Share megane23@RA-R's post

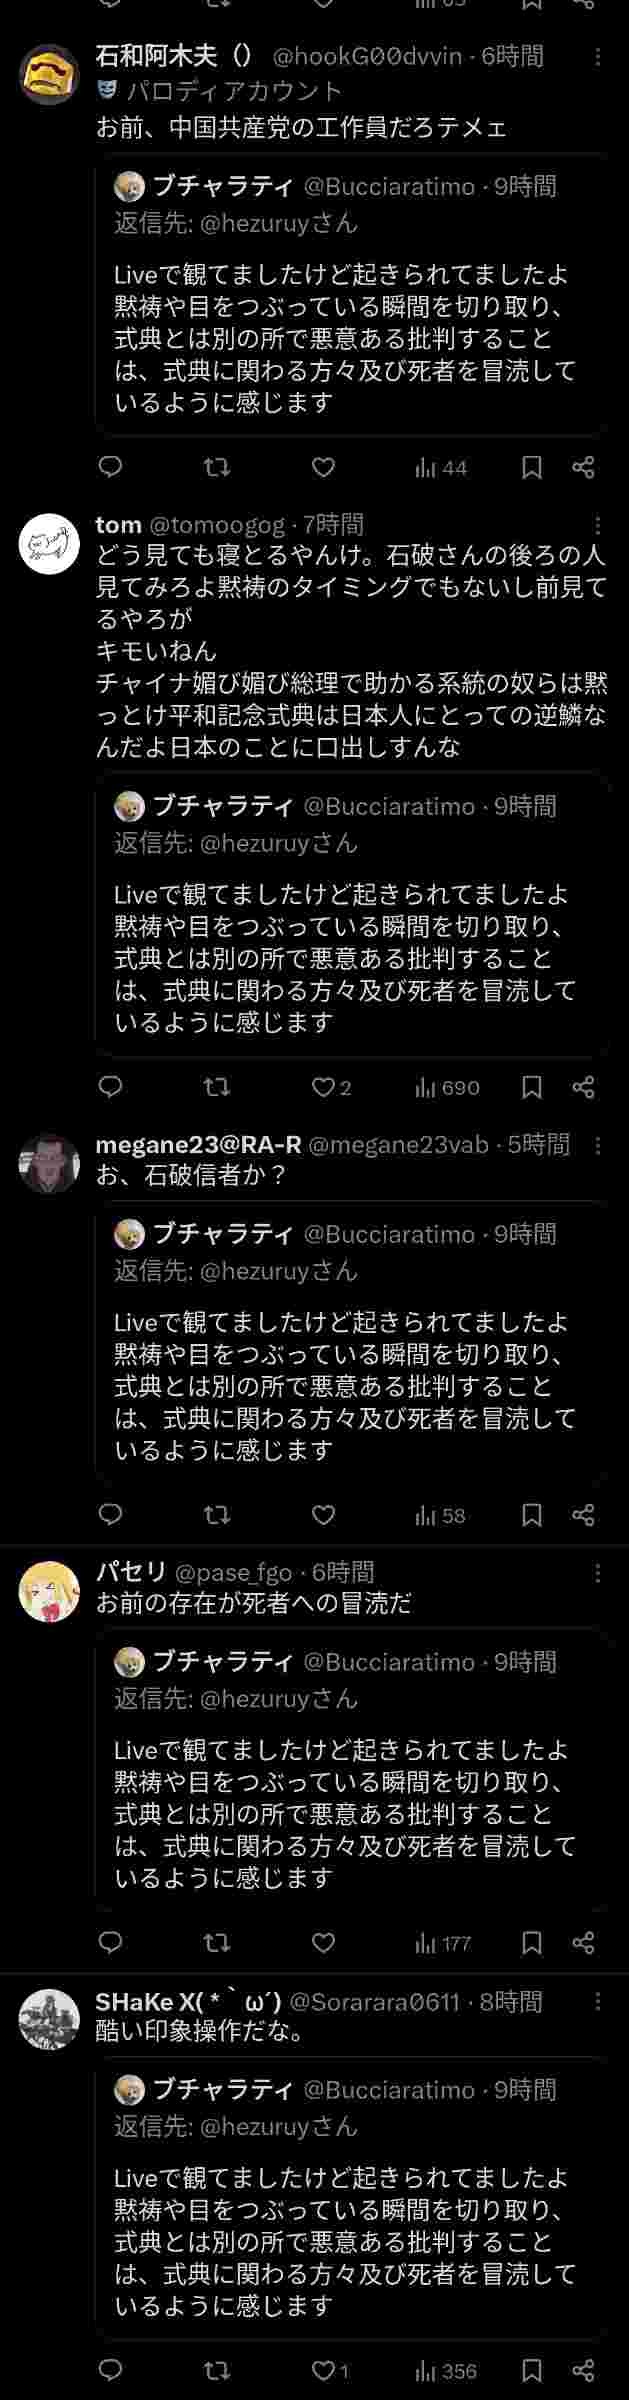[584, 1515]
